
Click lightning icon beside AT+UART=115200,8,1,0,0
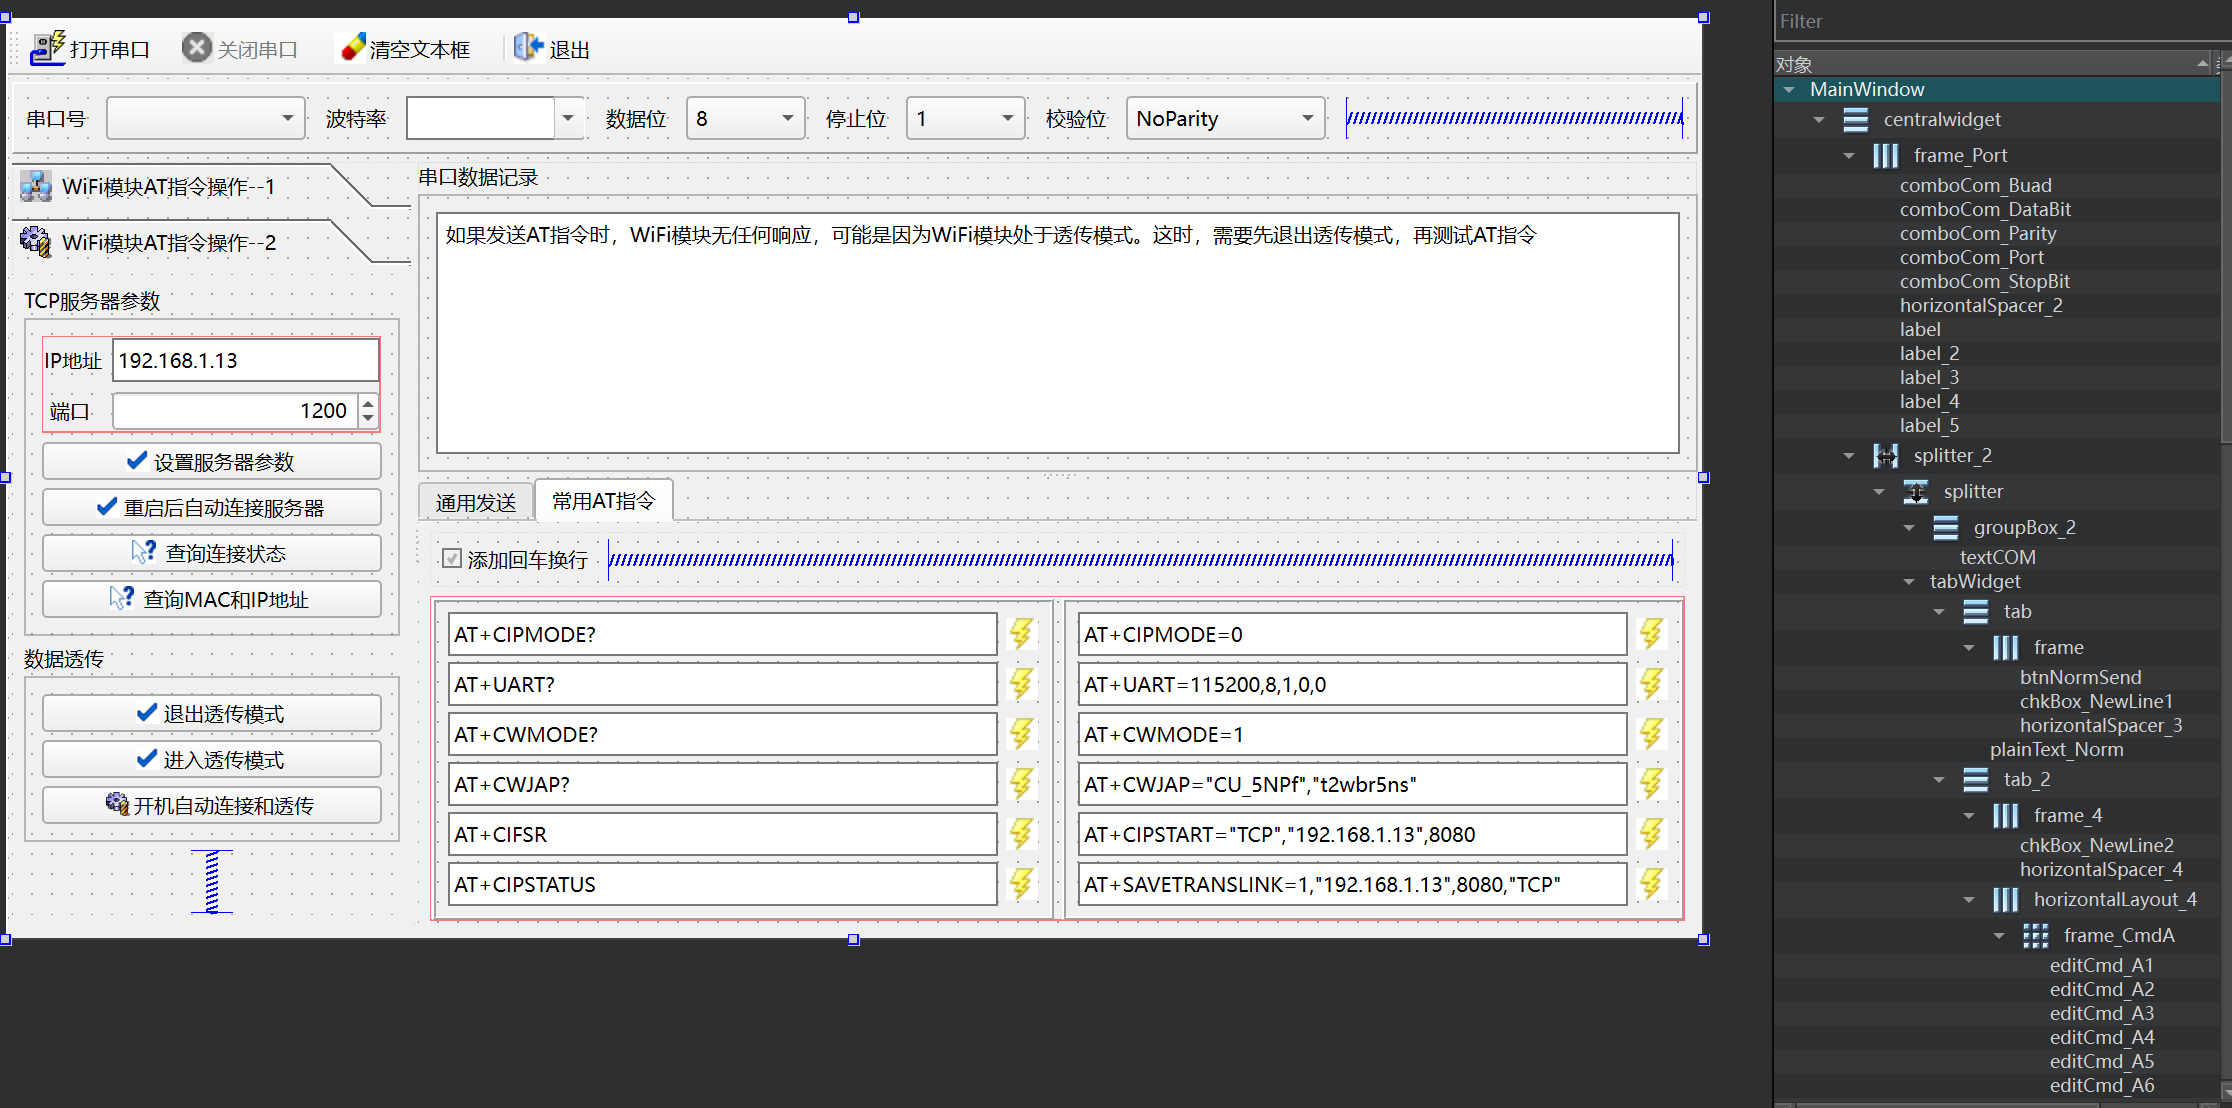click(x=1651, y=684)
